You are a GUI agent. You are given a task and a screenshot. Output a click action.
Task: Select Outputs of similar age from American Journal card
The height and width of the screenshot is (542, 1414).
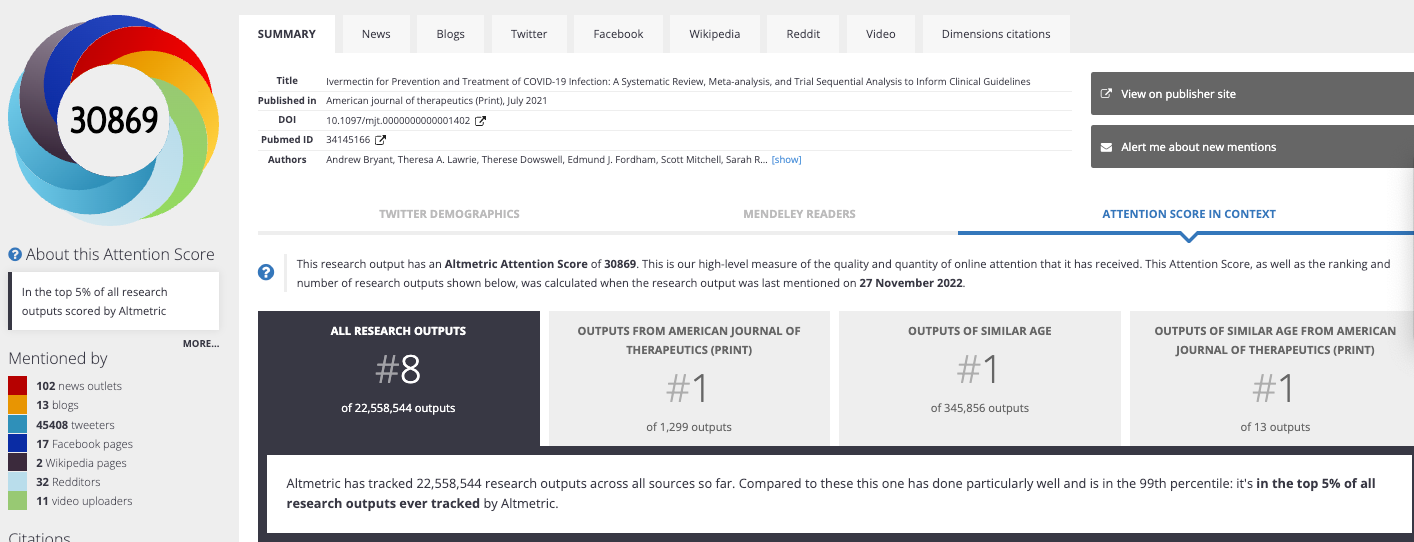(x=1271, y=378)
